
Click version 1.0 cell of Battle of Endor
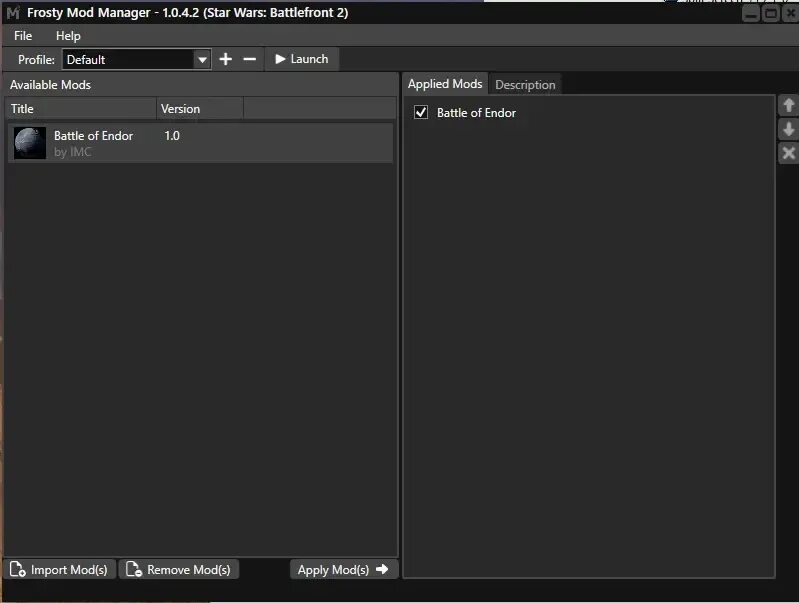point(172,136)
